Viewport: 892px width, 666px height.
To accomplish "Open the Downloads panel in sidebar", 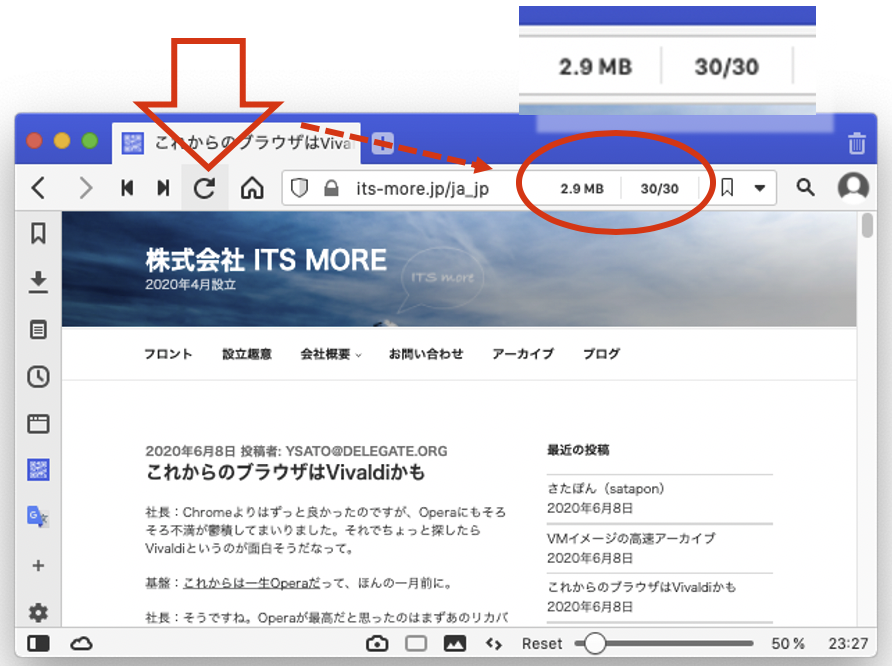I will pyautogui.click(x=38, y=281).
